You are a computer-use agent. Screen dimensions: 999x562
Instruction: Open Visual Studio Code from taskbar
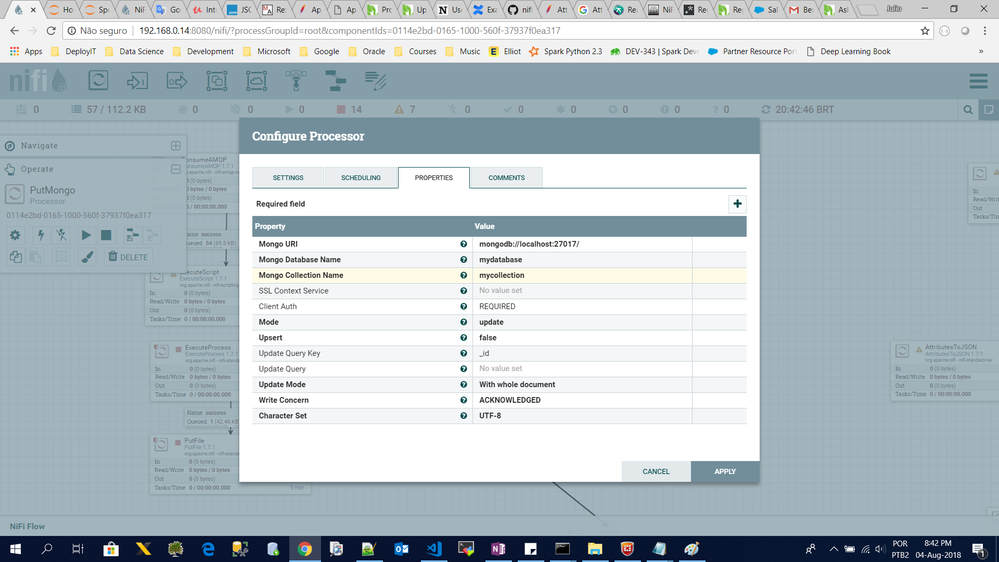(x=434, y=549)
